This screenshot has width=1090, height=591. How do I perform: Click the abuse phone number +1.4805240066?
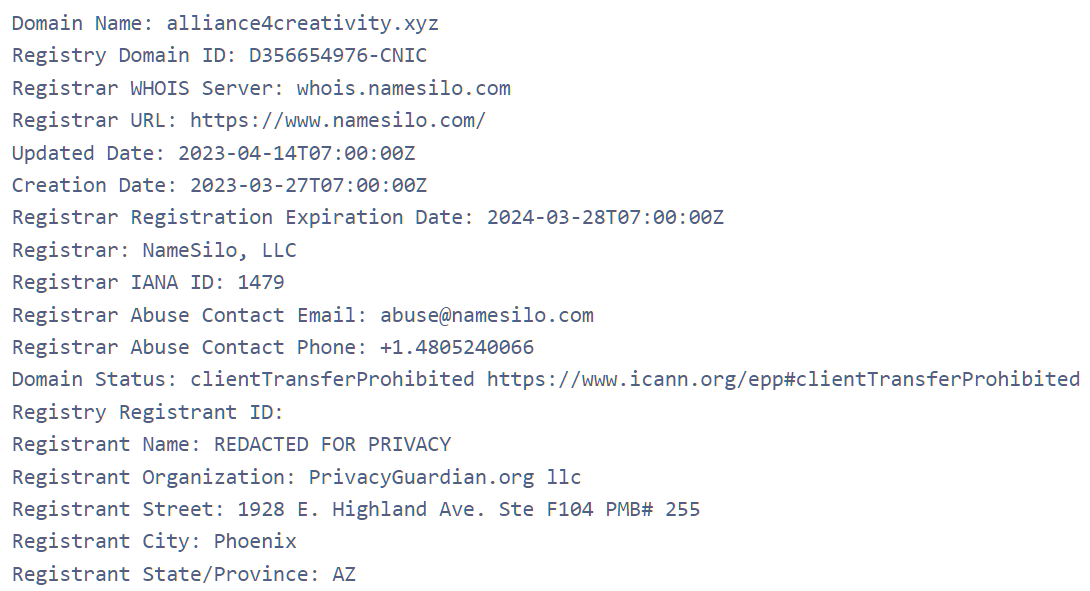[457, 347]
